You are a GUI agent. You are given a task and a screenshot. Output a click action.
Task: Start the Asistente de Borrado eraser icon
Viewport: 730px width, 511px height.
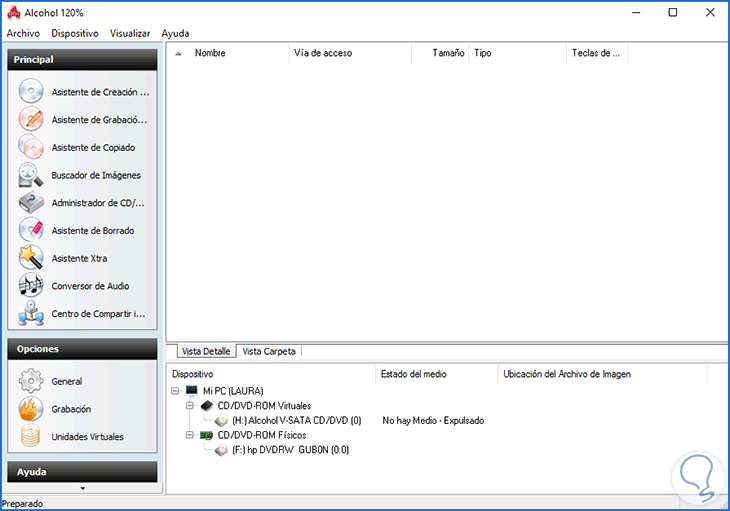pos(31,230)
